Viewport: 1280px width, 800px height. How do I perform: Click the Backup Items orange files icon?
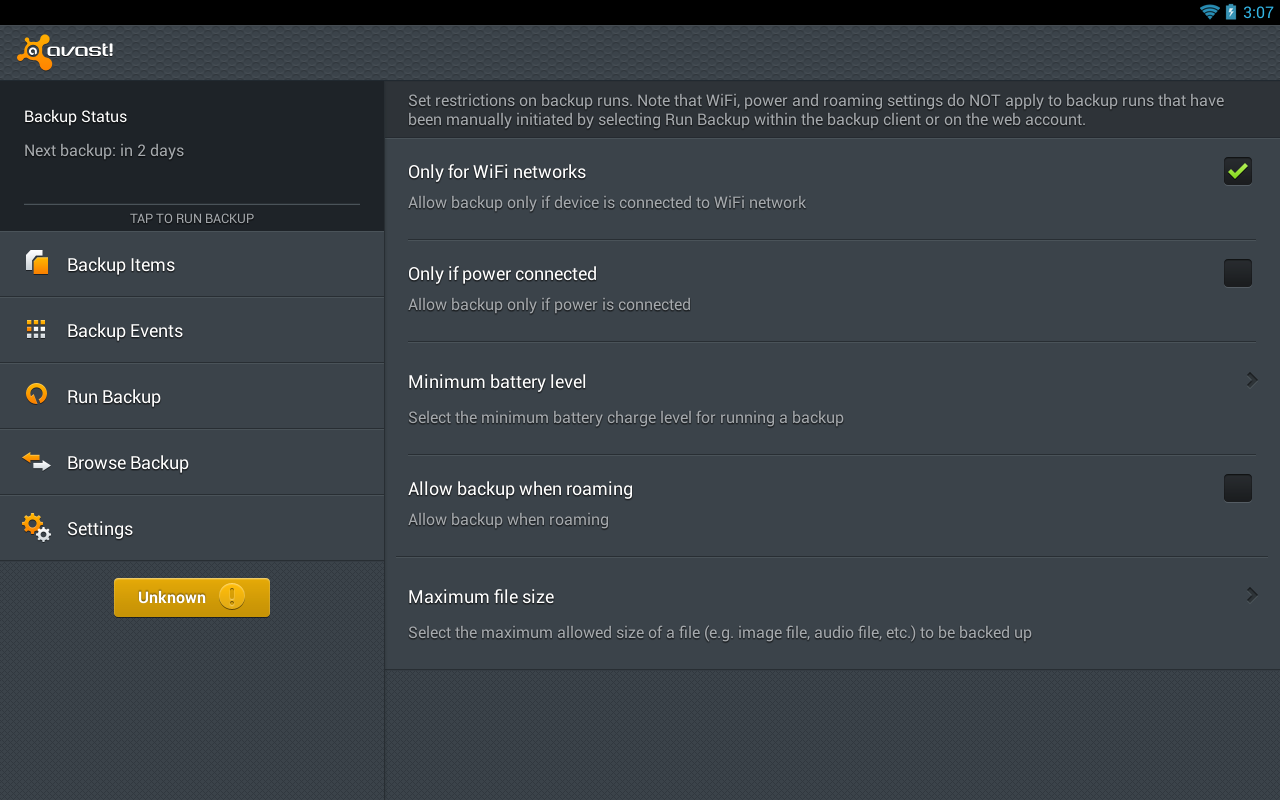click(x=37, y=262)
